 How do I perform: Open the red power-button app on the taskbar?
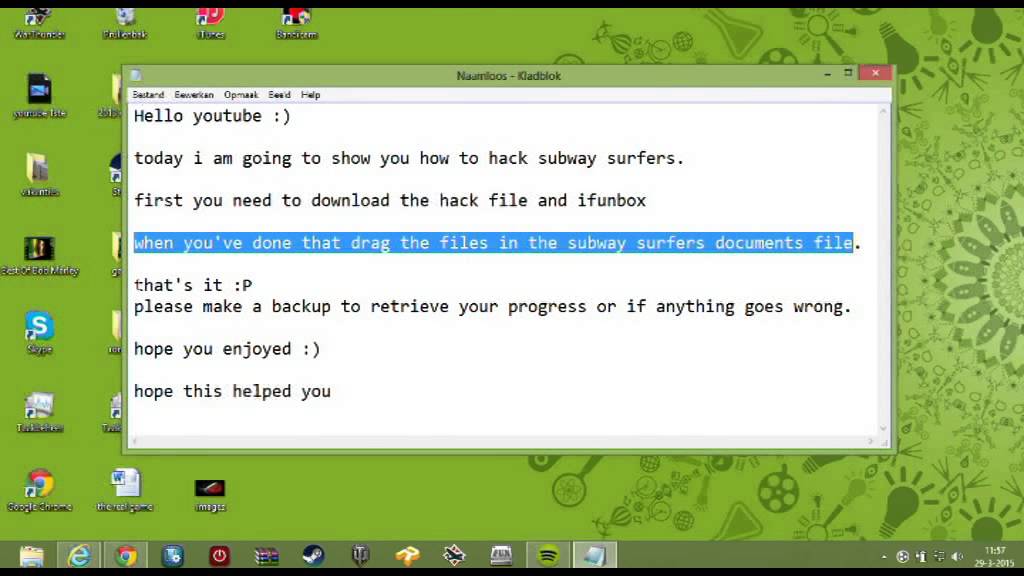pos(219,556)
